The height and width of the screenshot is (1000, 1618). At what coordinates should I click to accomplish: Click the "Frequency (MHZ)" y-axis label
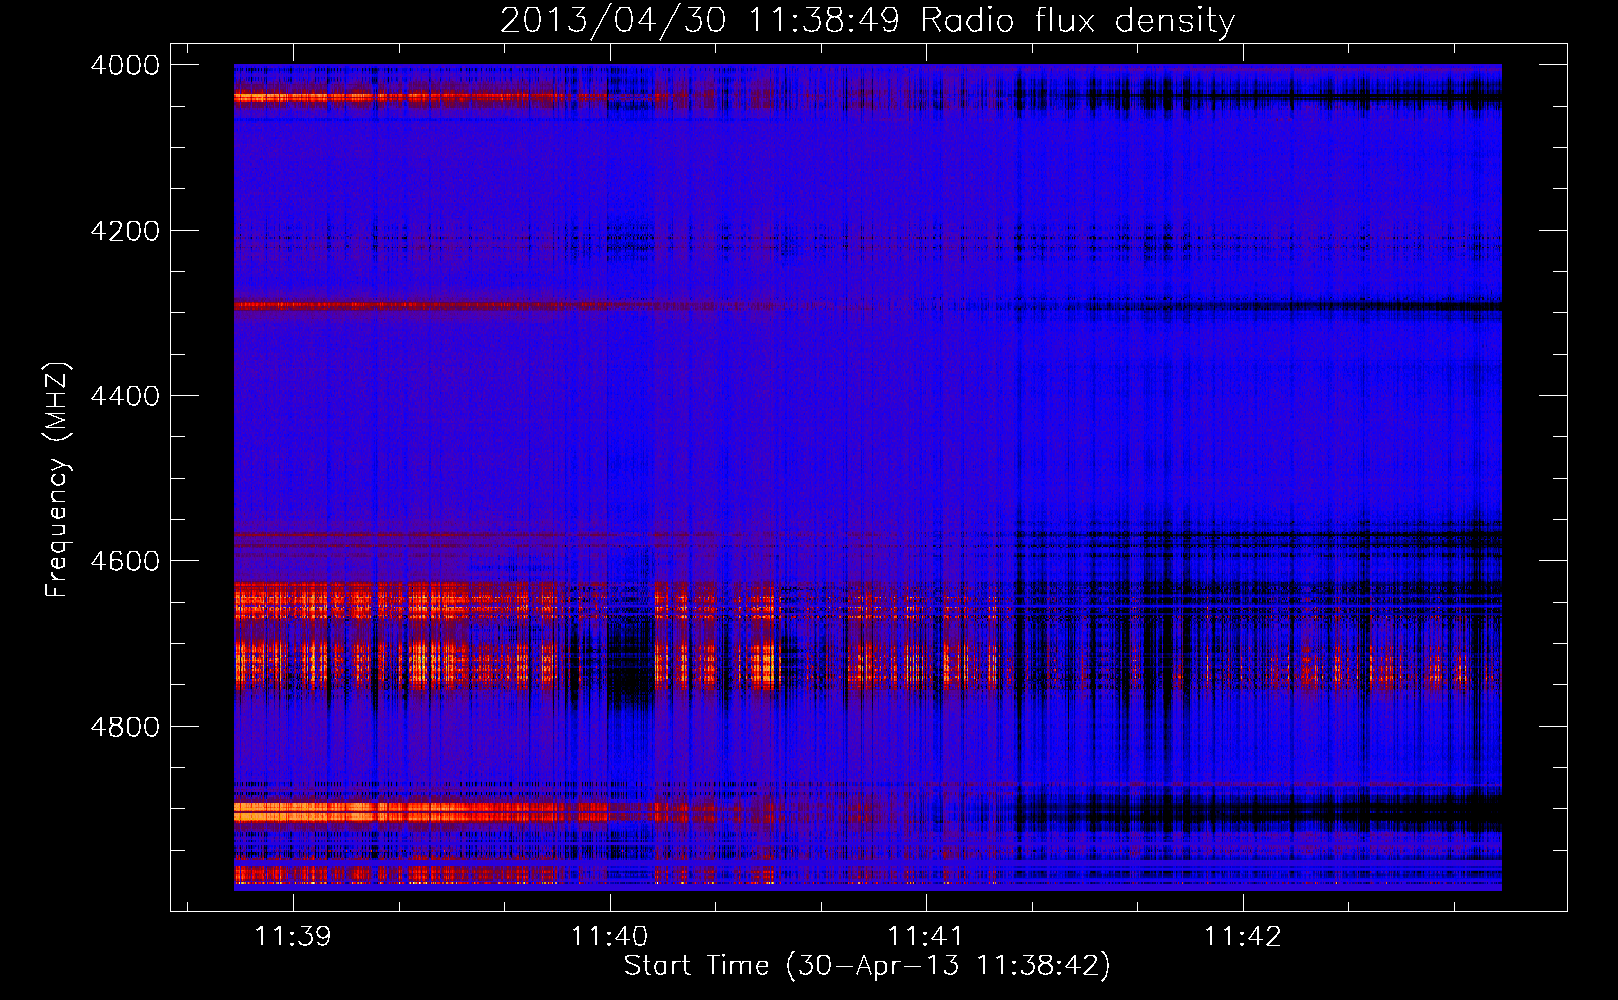58,480
